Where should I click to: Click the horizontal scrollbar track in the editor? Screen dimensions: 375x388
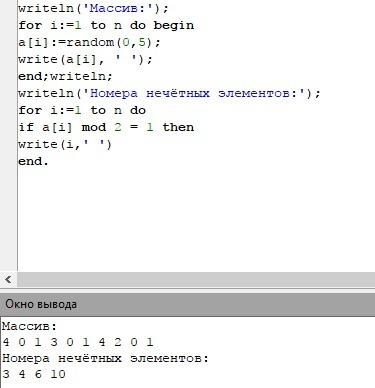(196, 279)
